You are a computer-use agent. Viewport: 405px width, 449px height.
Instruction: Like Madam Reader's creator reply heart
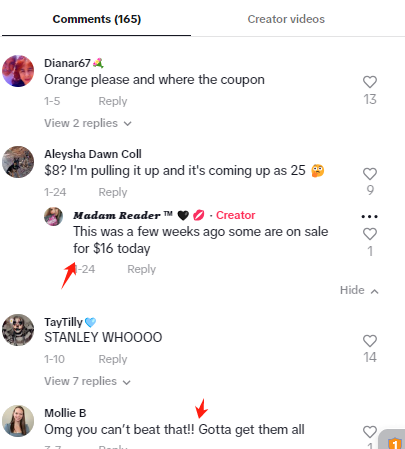pos(370,234)
